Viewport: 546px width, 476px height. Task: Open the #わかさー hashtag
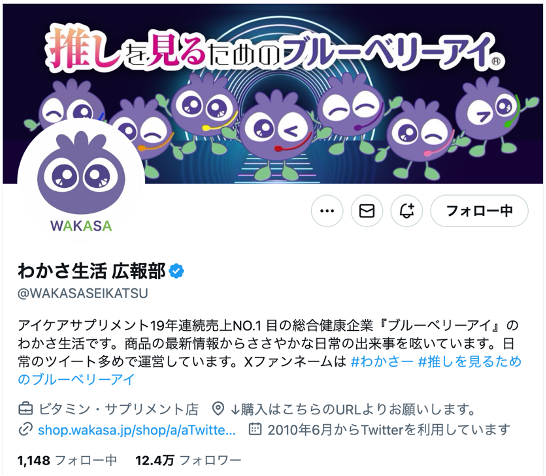point(382,362)
